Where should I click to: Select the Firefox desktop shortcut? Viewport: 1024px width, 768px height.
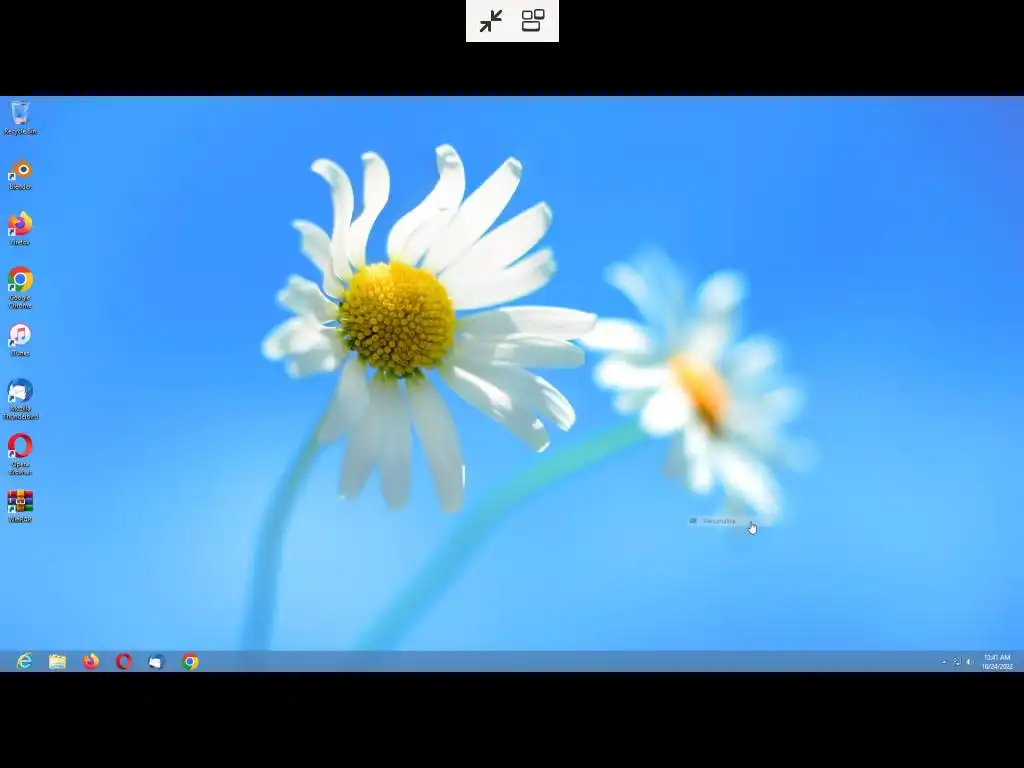pyautogui.click(x=20, y=229)
